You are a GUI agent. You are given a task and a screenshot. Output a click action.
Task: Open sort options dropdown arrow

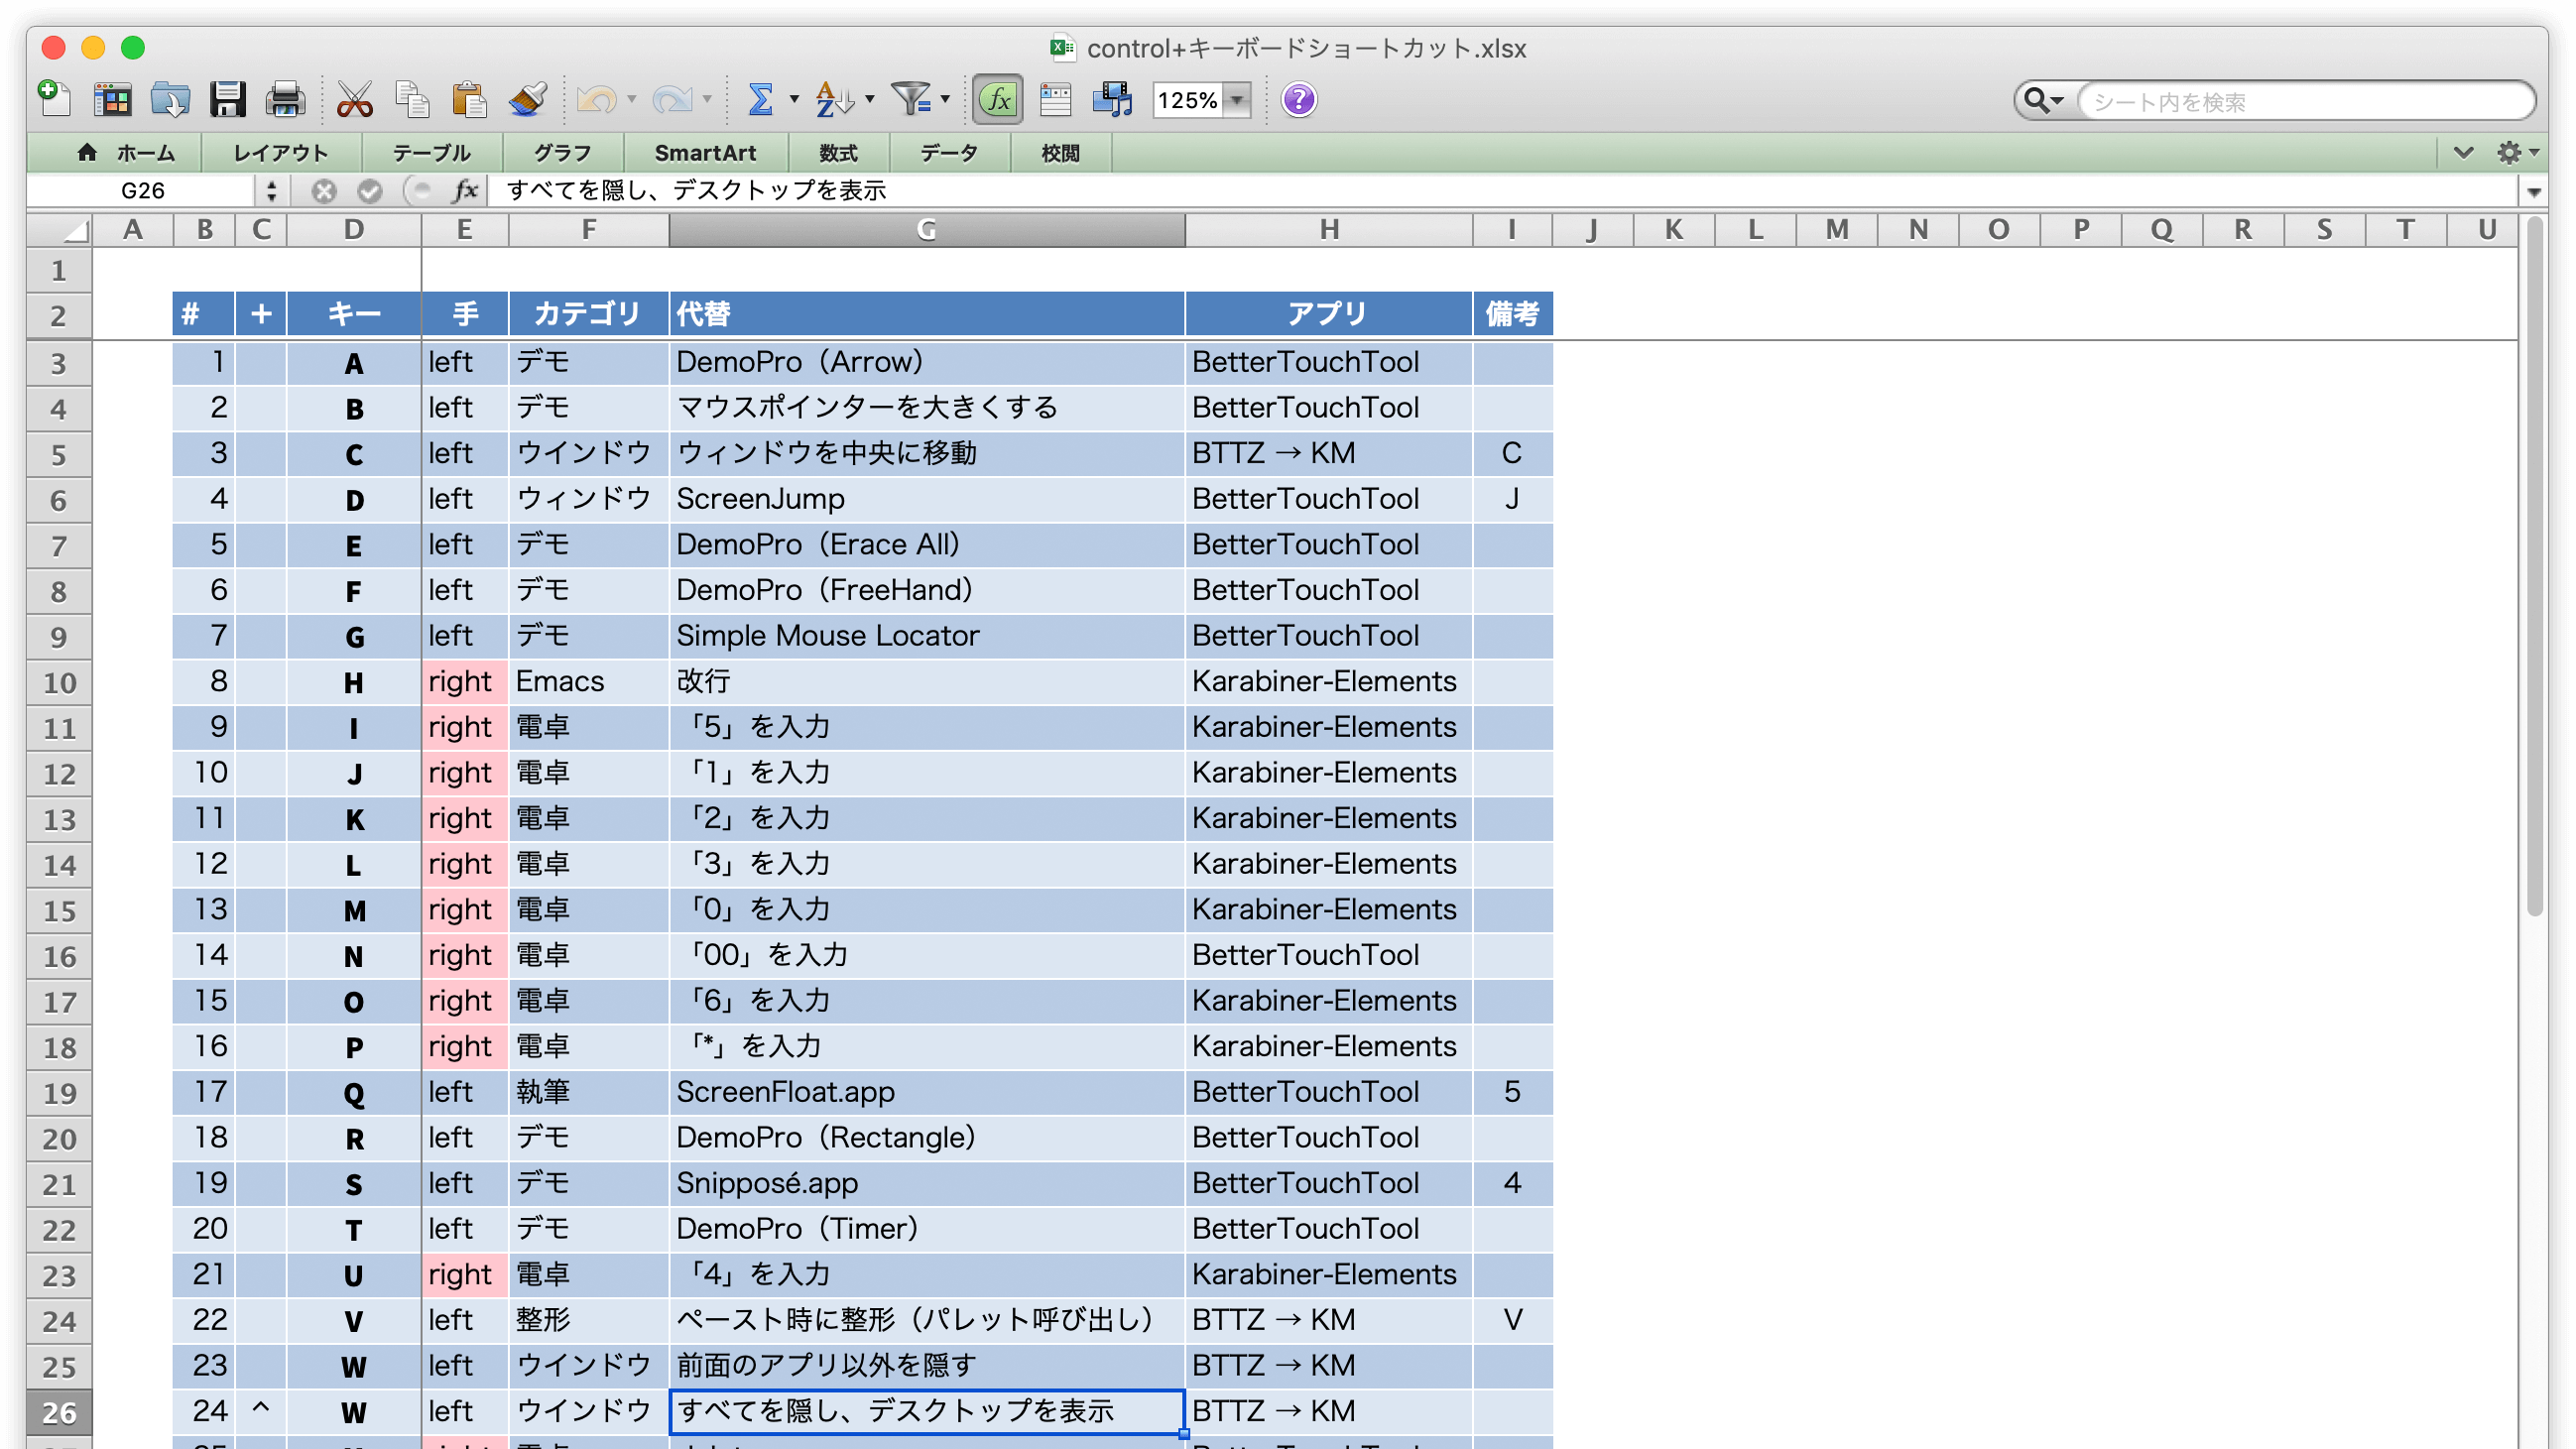point(870,99)
